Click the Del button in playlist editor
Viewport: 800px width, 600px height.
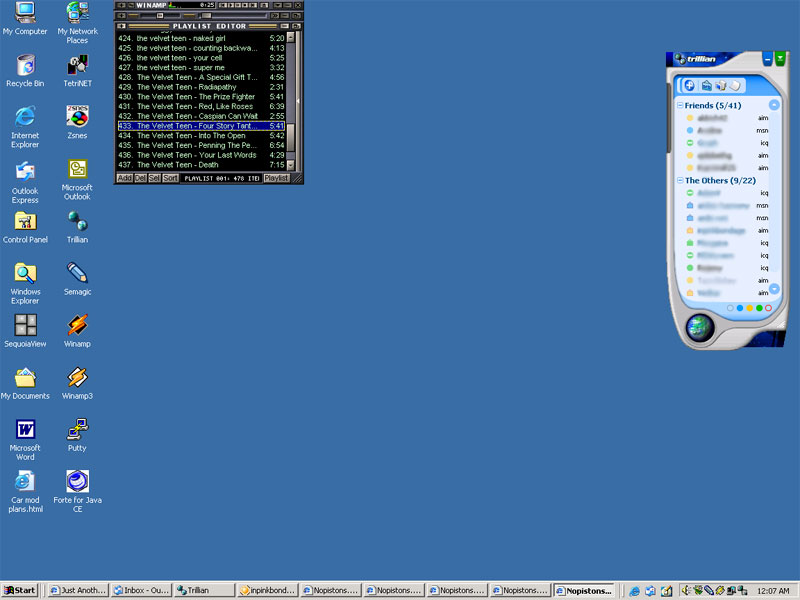(x=140, y=178)
